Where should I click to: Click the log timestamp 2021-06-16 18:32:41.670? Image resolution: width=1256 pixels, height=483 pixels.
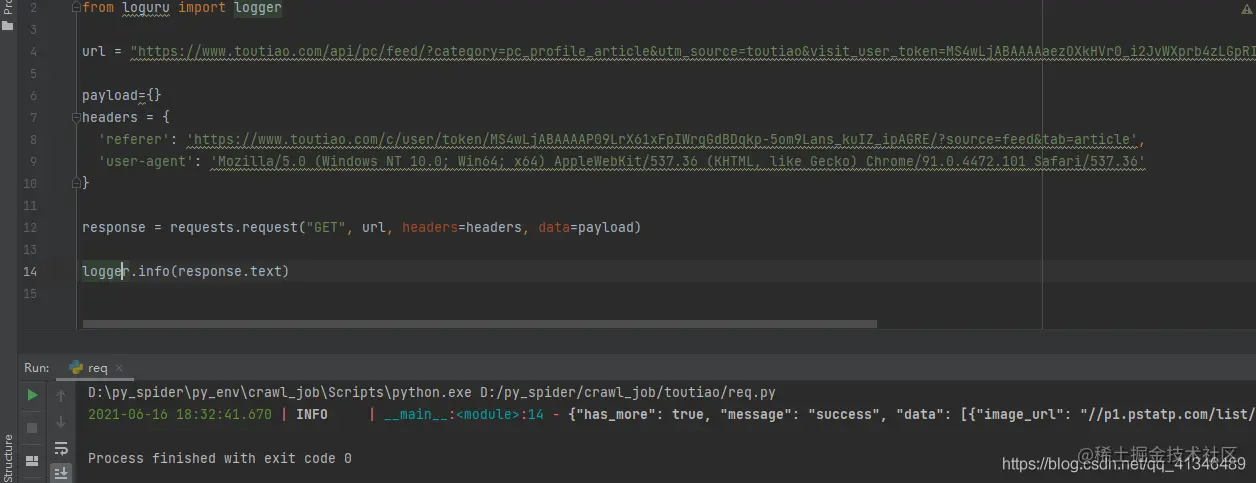coord(180,414)
